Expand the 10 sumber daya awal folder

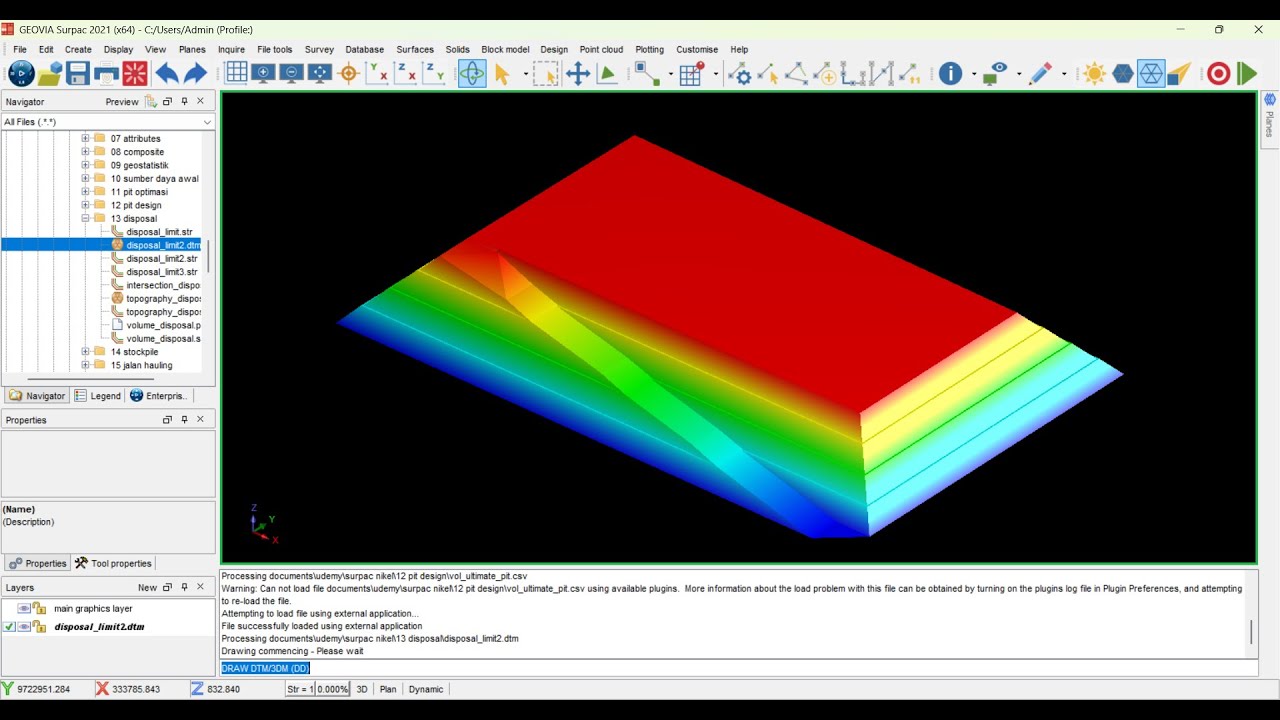pos(85,179)
